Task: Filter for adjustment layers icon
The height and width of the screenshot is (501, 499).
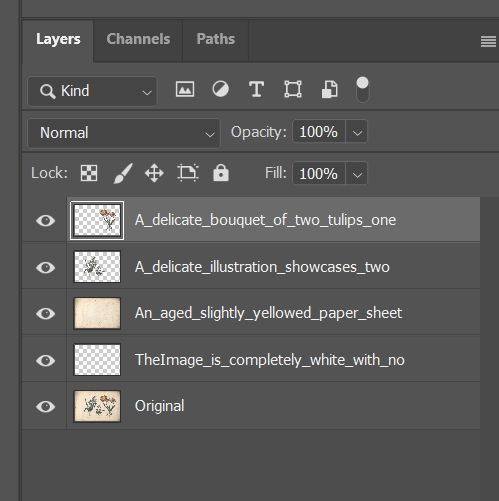Action: pyautogui.click(x=221, y=89)
